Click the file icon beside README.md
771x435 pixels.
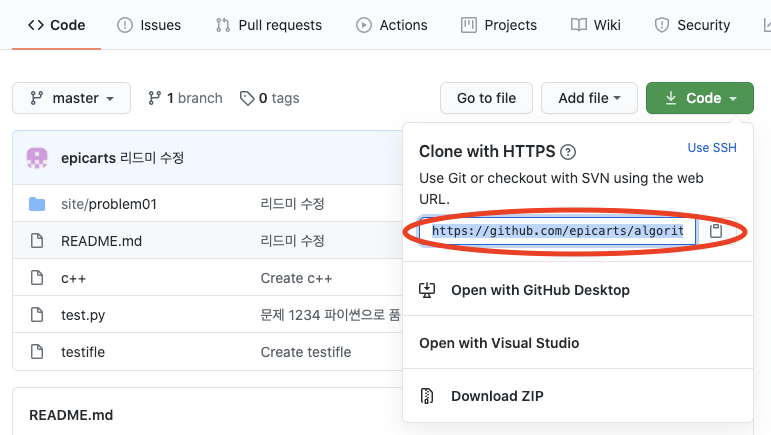tap(37, 241)
